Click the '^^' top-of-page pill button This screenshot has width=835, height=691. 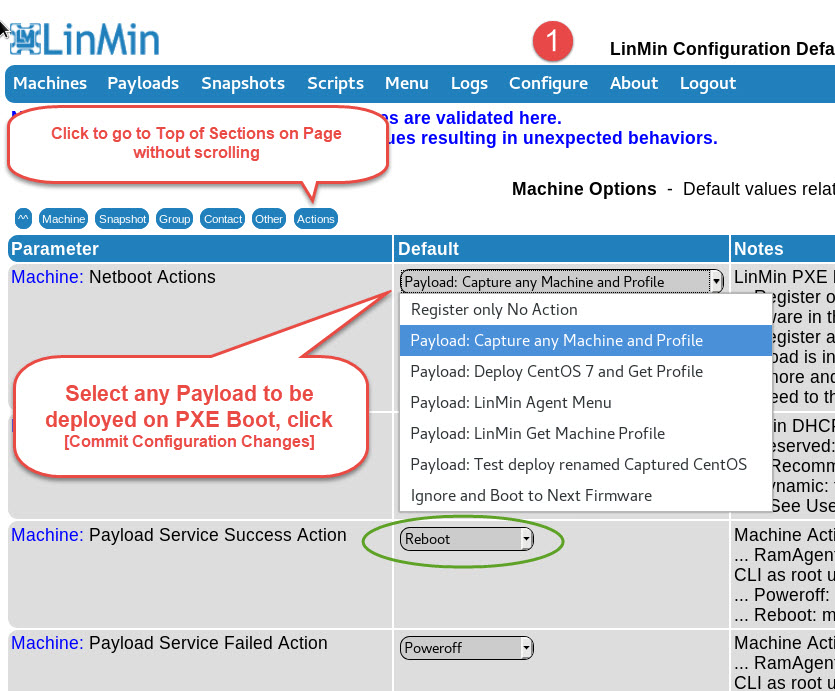coord(23,219)
